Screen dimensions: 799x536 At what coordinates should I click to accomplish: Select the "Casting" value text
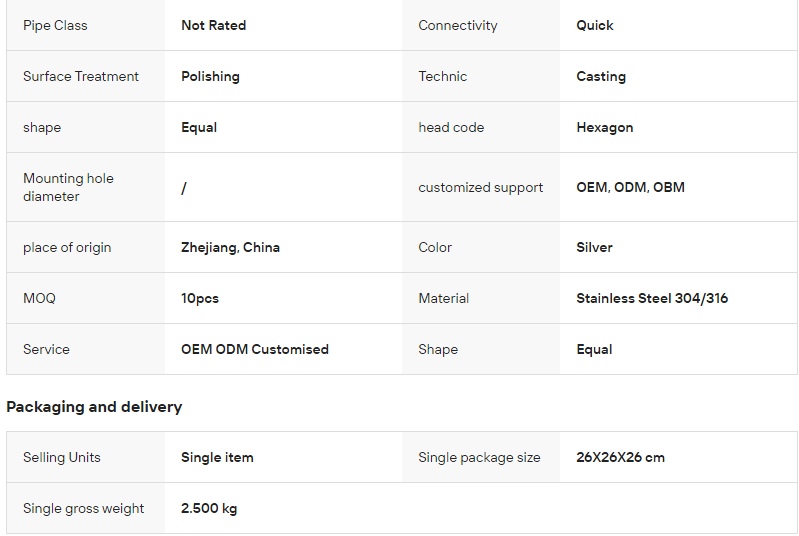(x=601, y=76)
